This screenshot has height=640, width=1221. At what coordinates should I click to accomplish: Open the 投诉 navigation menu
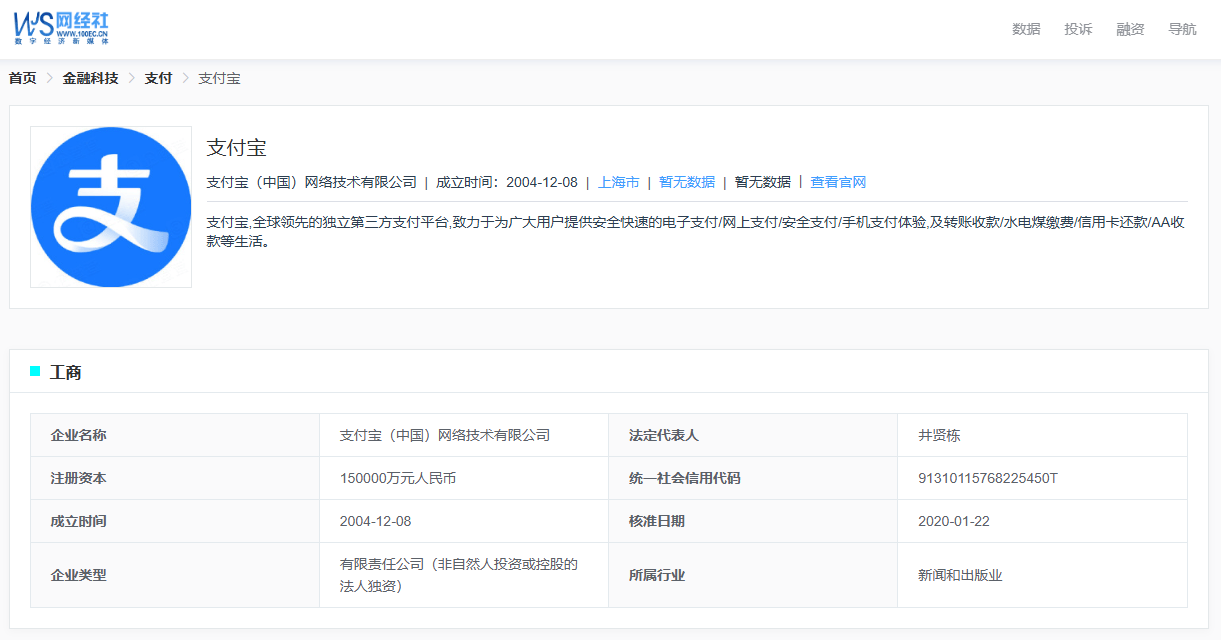1078,29
